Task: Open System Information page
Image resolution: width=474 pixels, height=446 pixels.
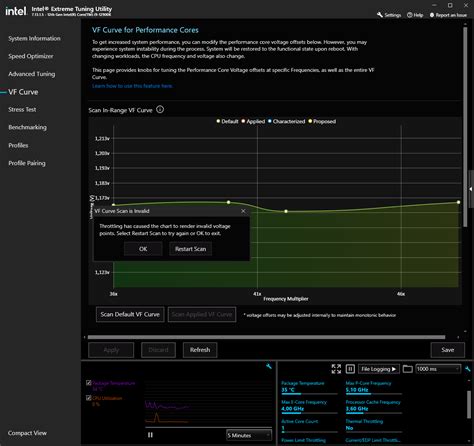Action: click(x=34, y=38)
